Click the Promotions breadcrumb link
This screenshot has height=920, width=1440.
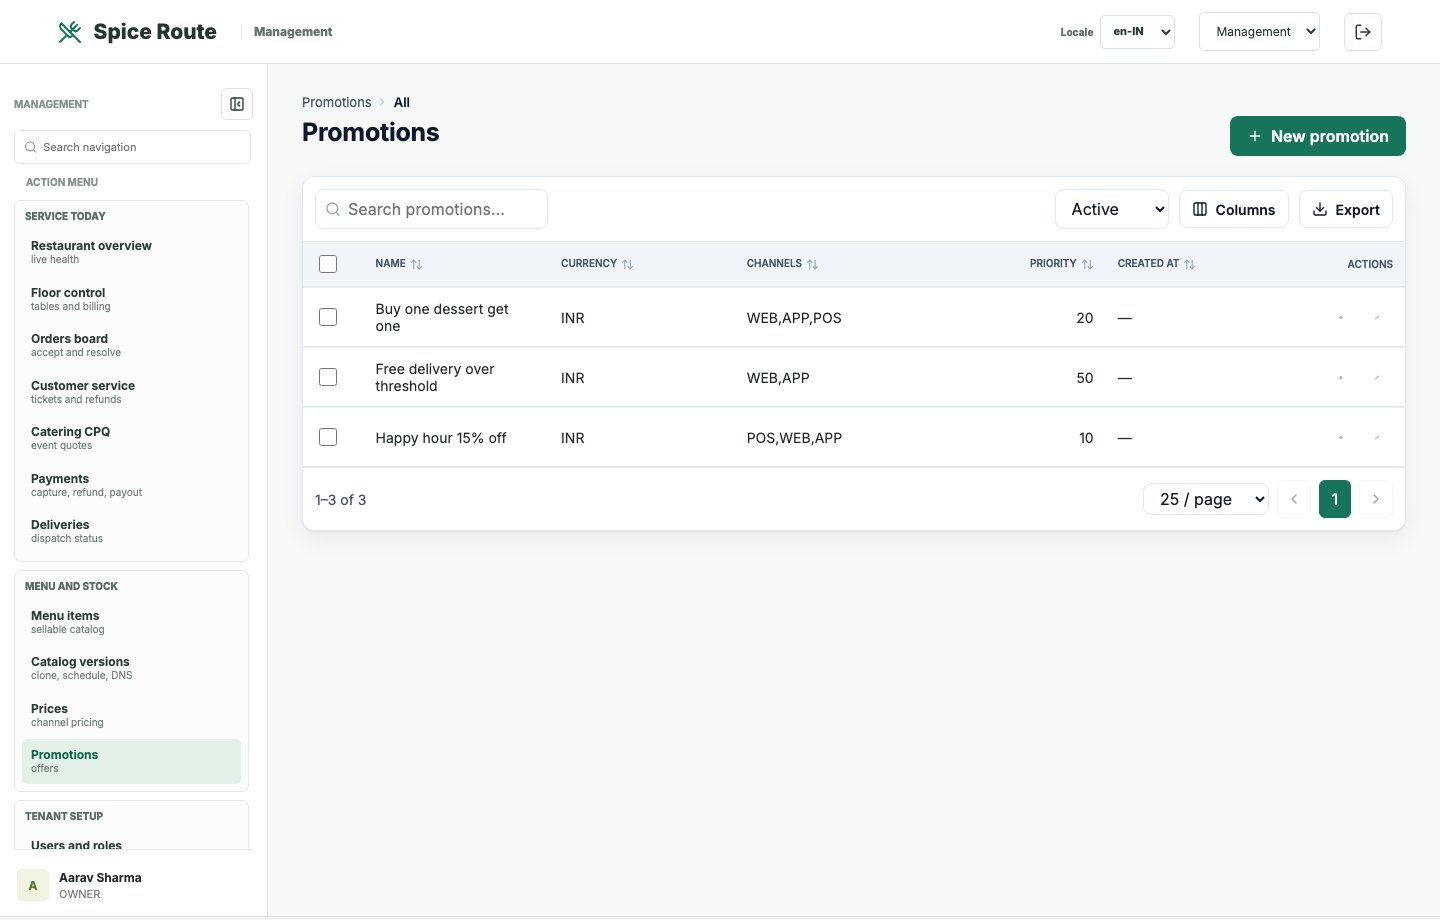pos(336,102)
